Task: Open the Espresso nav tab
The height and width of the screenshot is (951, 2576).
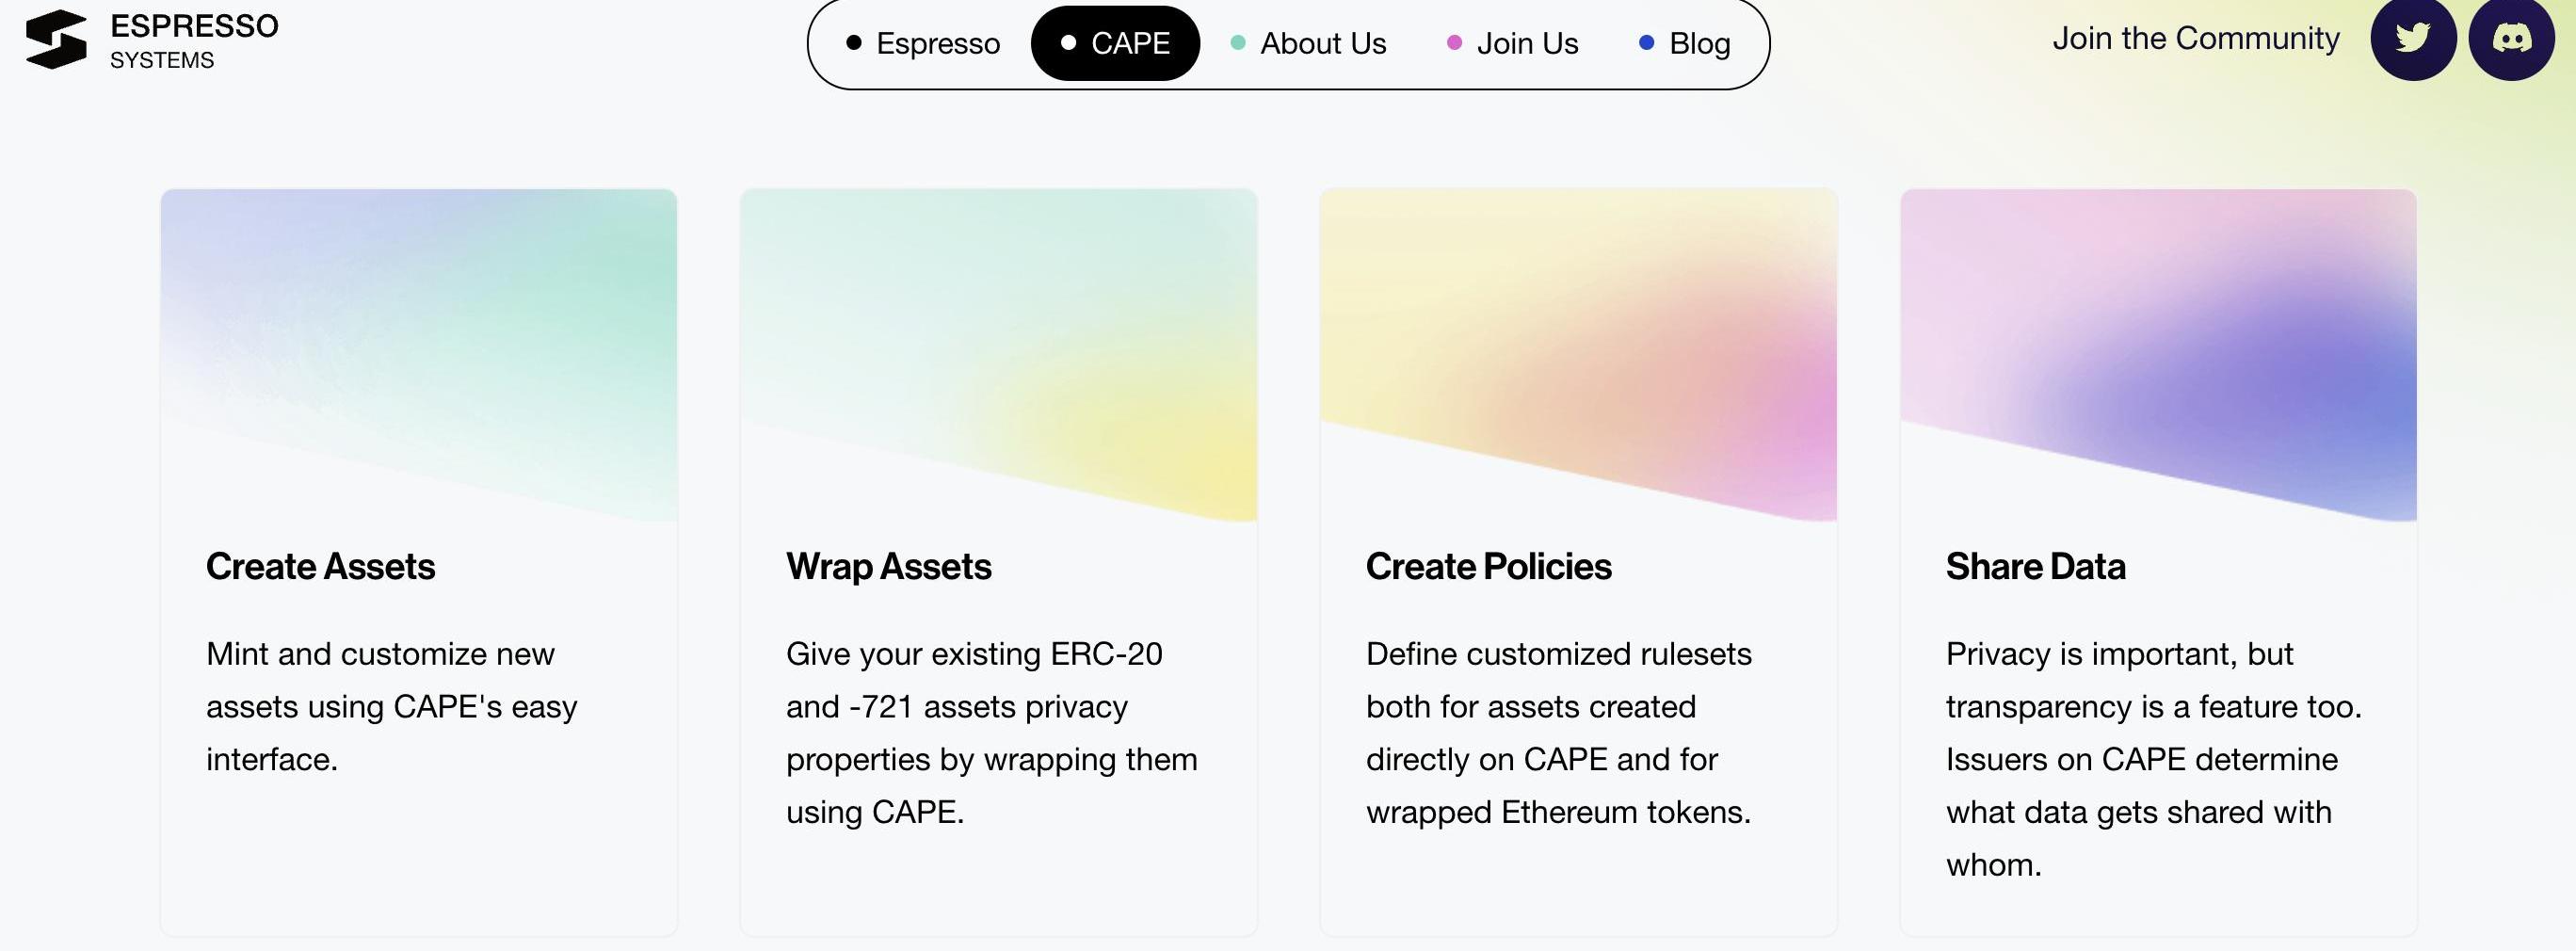Action: (x=923, y=43)
